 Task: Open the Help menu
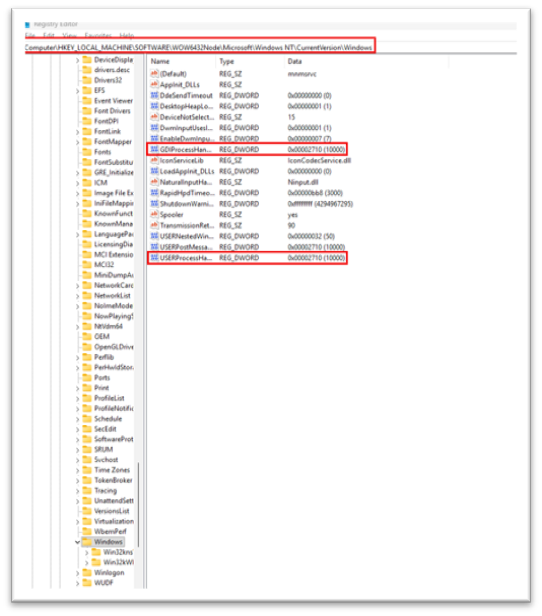pos(126,35)
